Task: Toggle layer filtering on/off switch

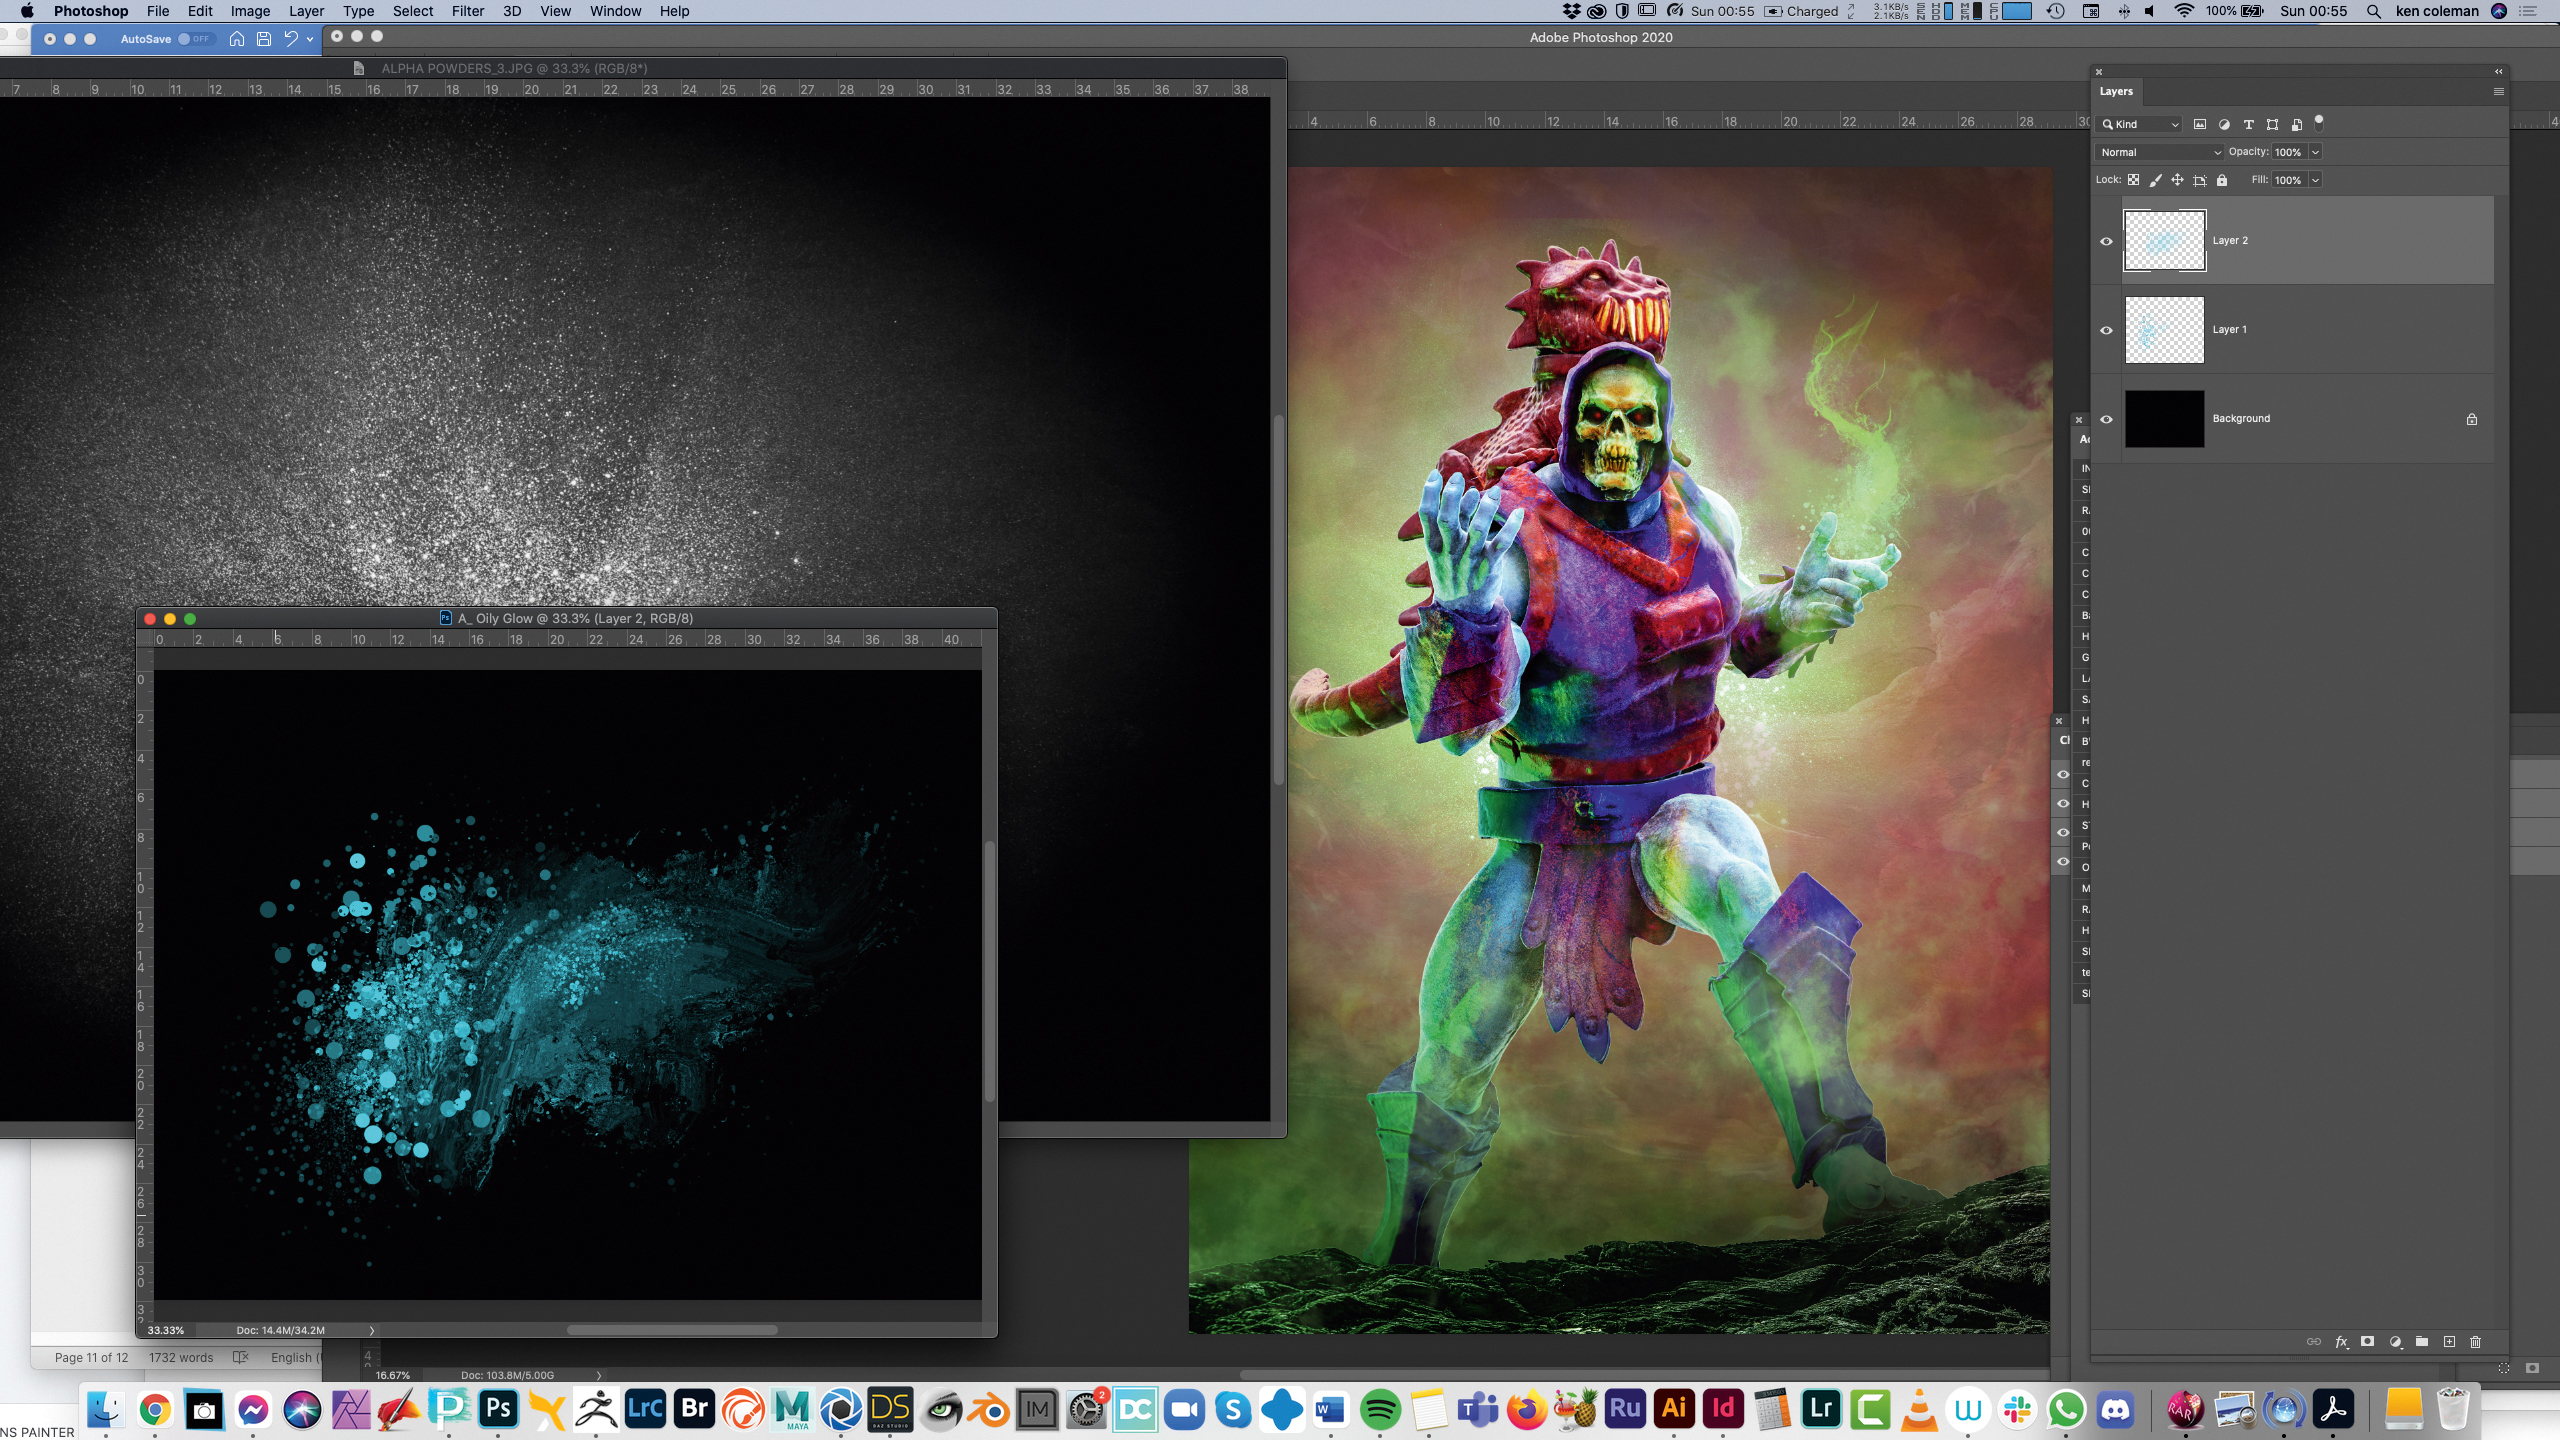Action: 2319,122
